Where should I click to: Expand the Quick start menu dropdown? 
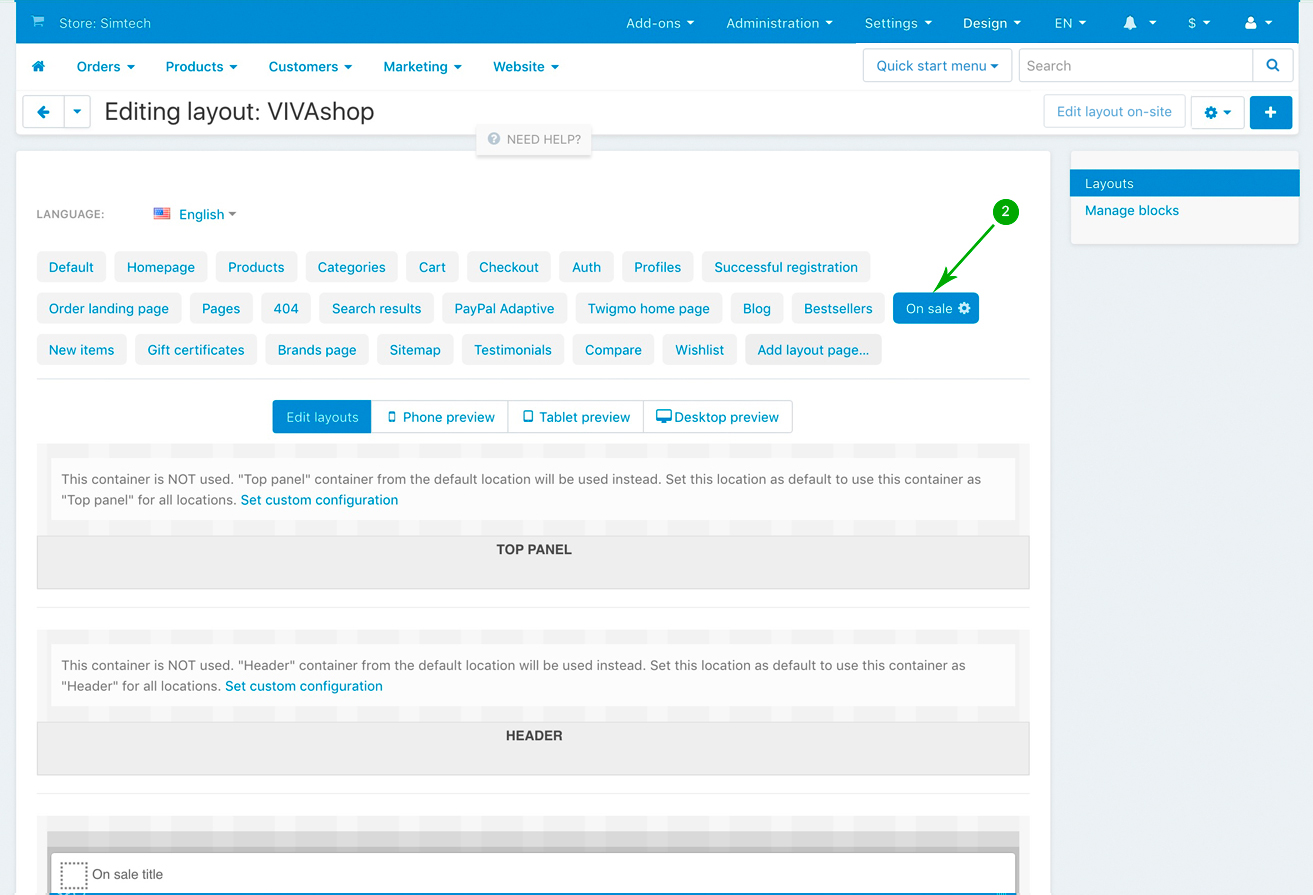click(x=937, y=66)
